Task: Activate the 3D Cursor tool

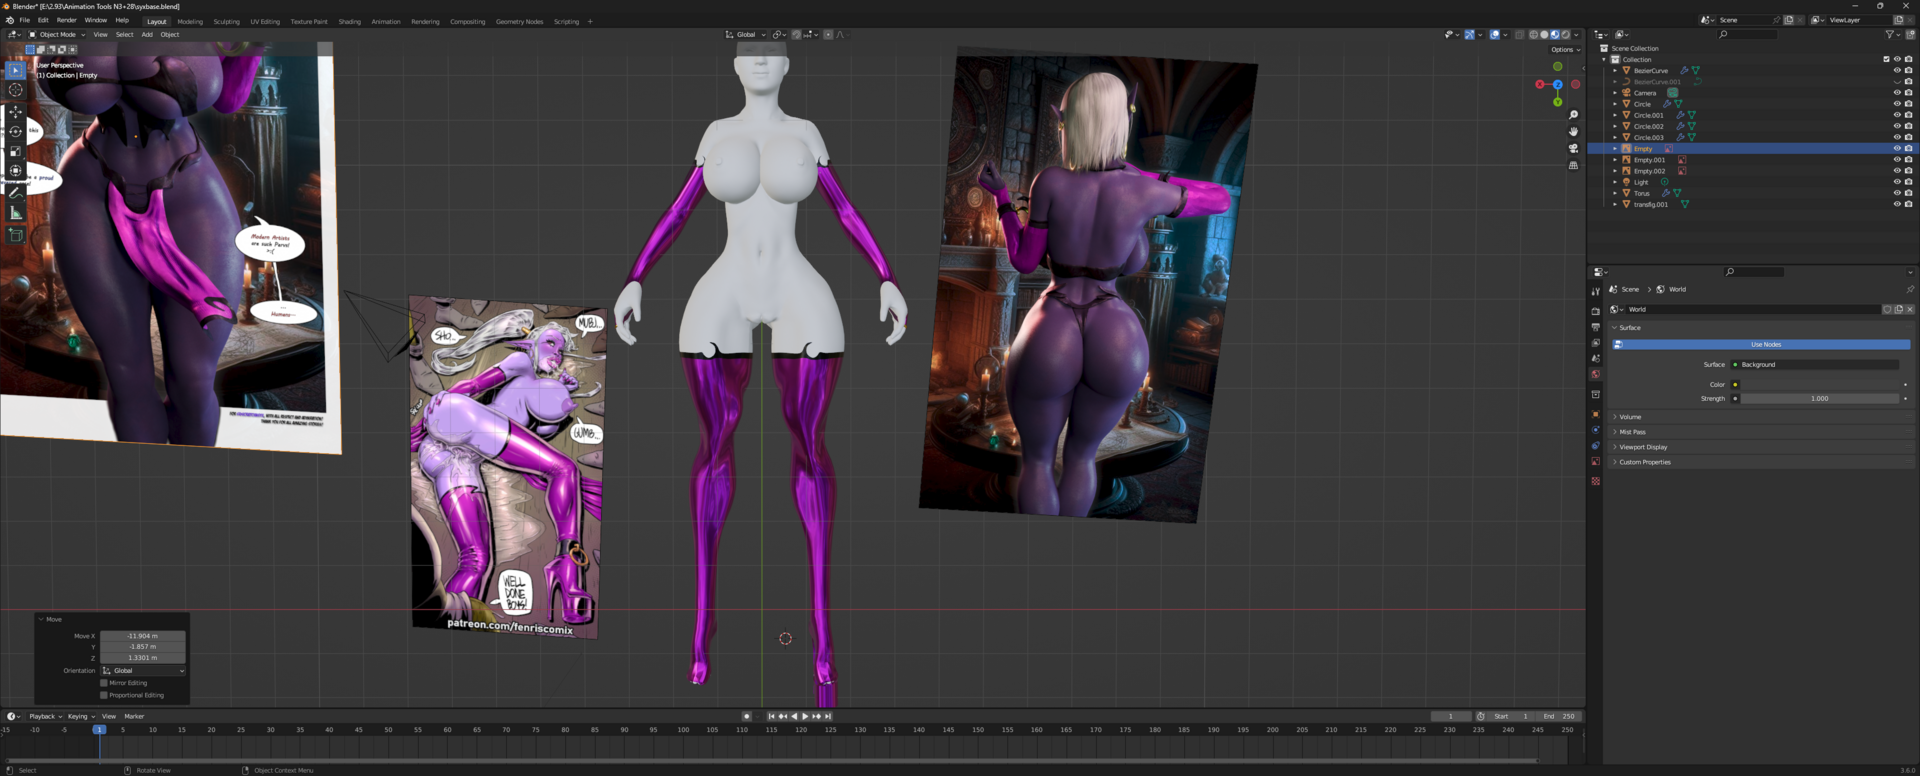Action: (16, 90)
